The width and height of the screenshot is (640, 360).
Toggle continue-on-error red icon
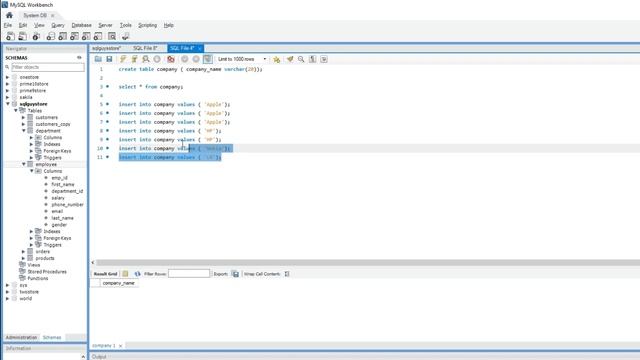(171, 59)
